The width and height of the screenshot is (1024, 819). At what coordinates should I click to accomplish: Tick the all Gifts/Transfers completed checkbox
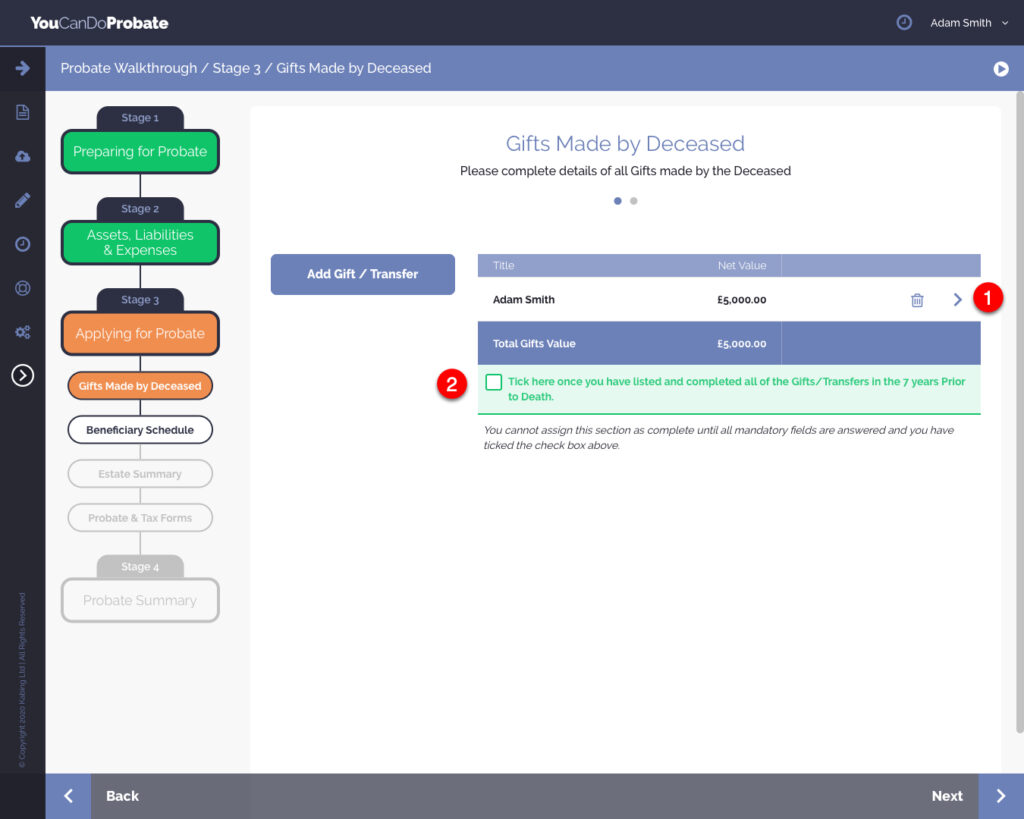point(494,382)
